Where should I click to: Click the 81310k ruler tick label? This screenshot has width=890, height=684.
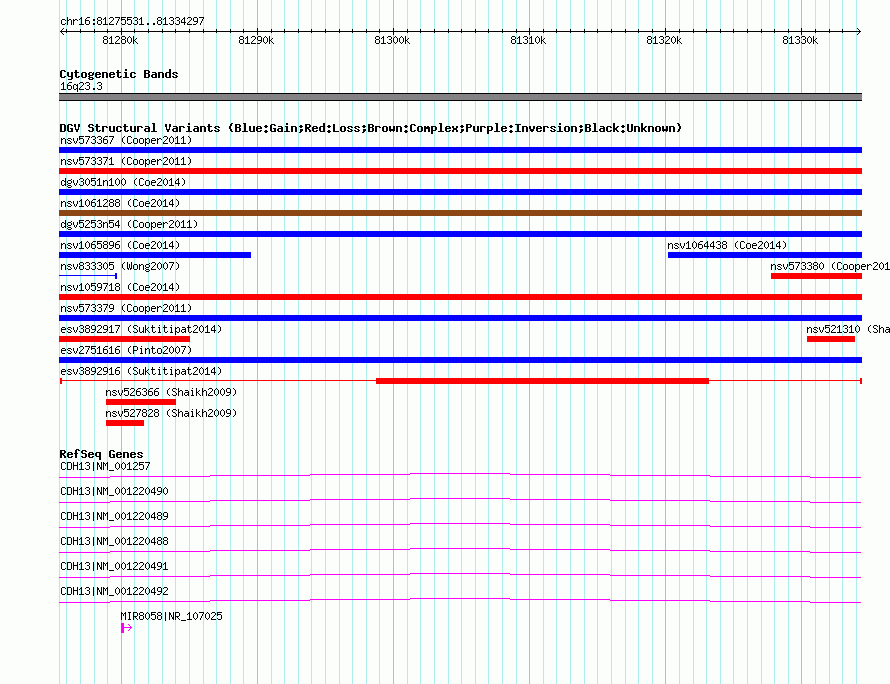pos(528,40)
